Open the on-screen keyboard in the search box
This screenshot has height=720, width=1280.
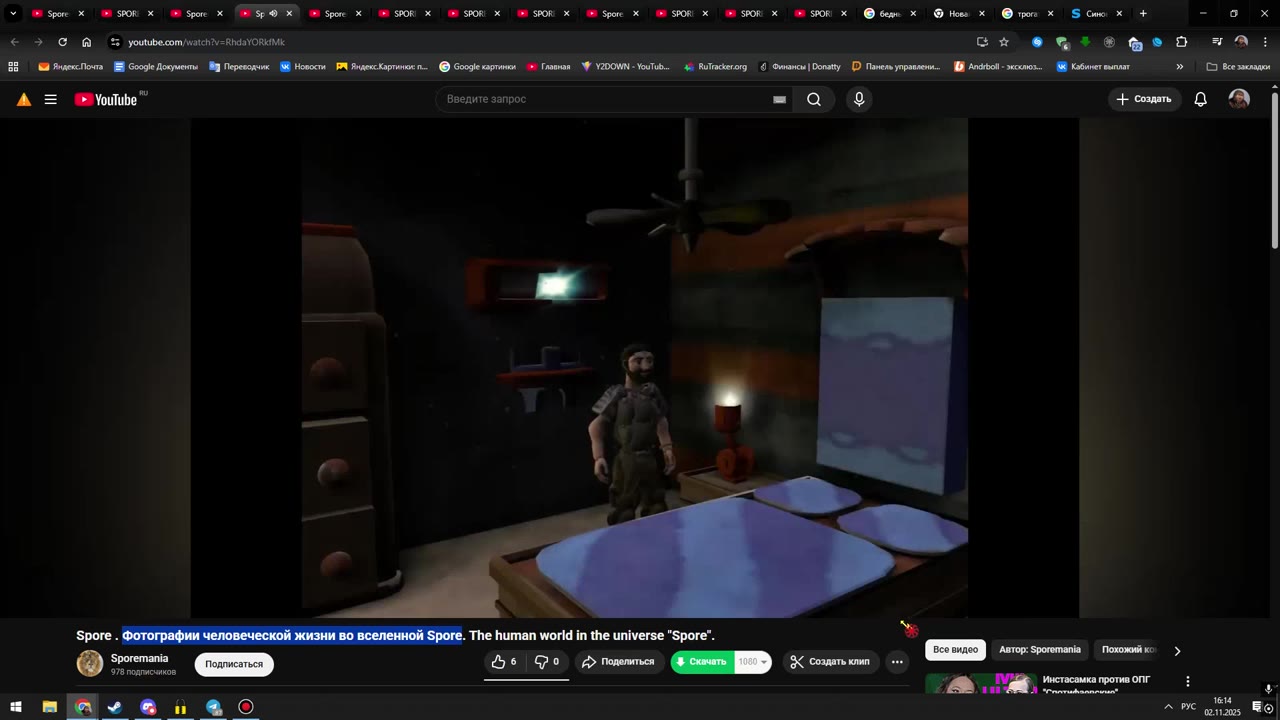click(780, 99)
